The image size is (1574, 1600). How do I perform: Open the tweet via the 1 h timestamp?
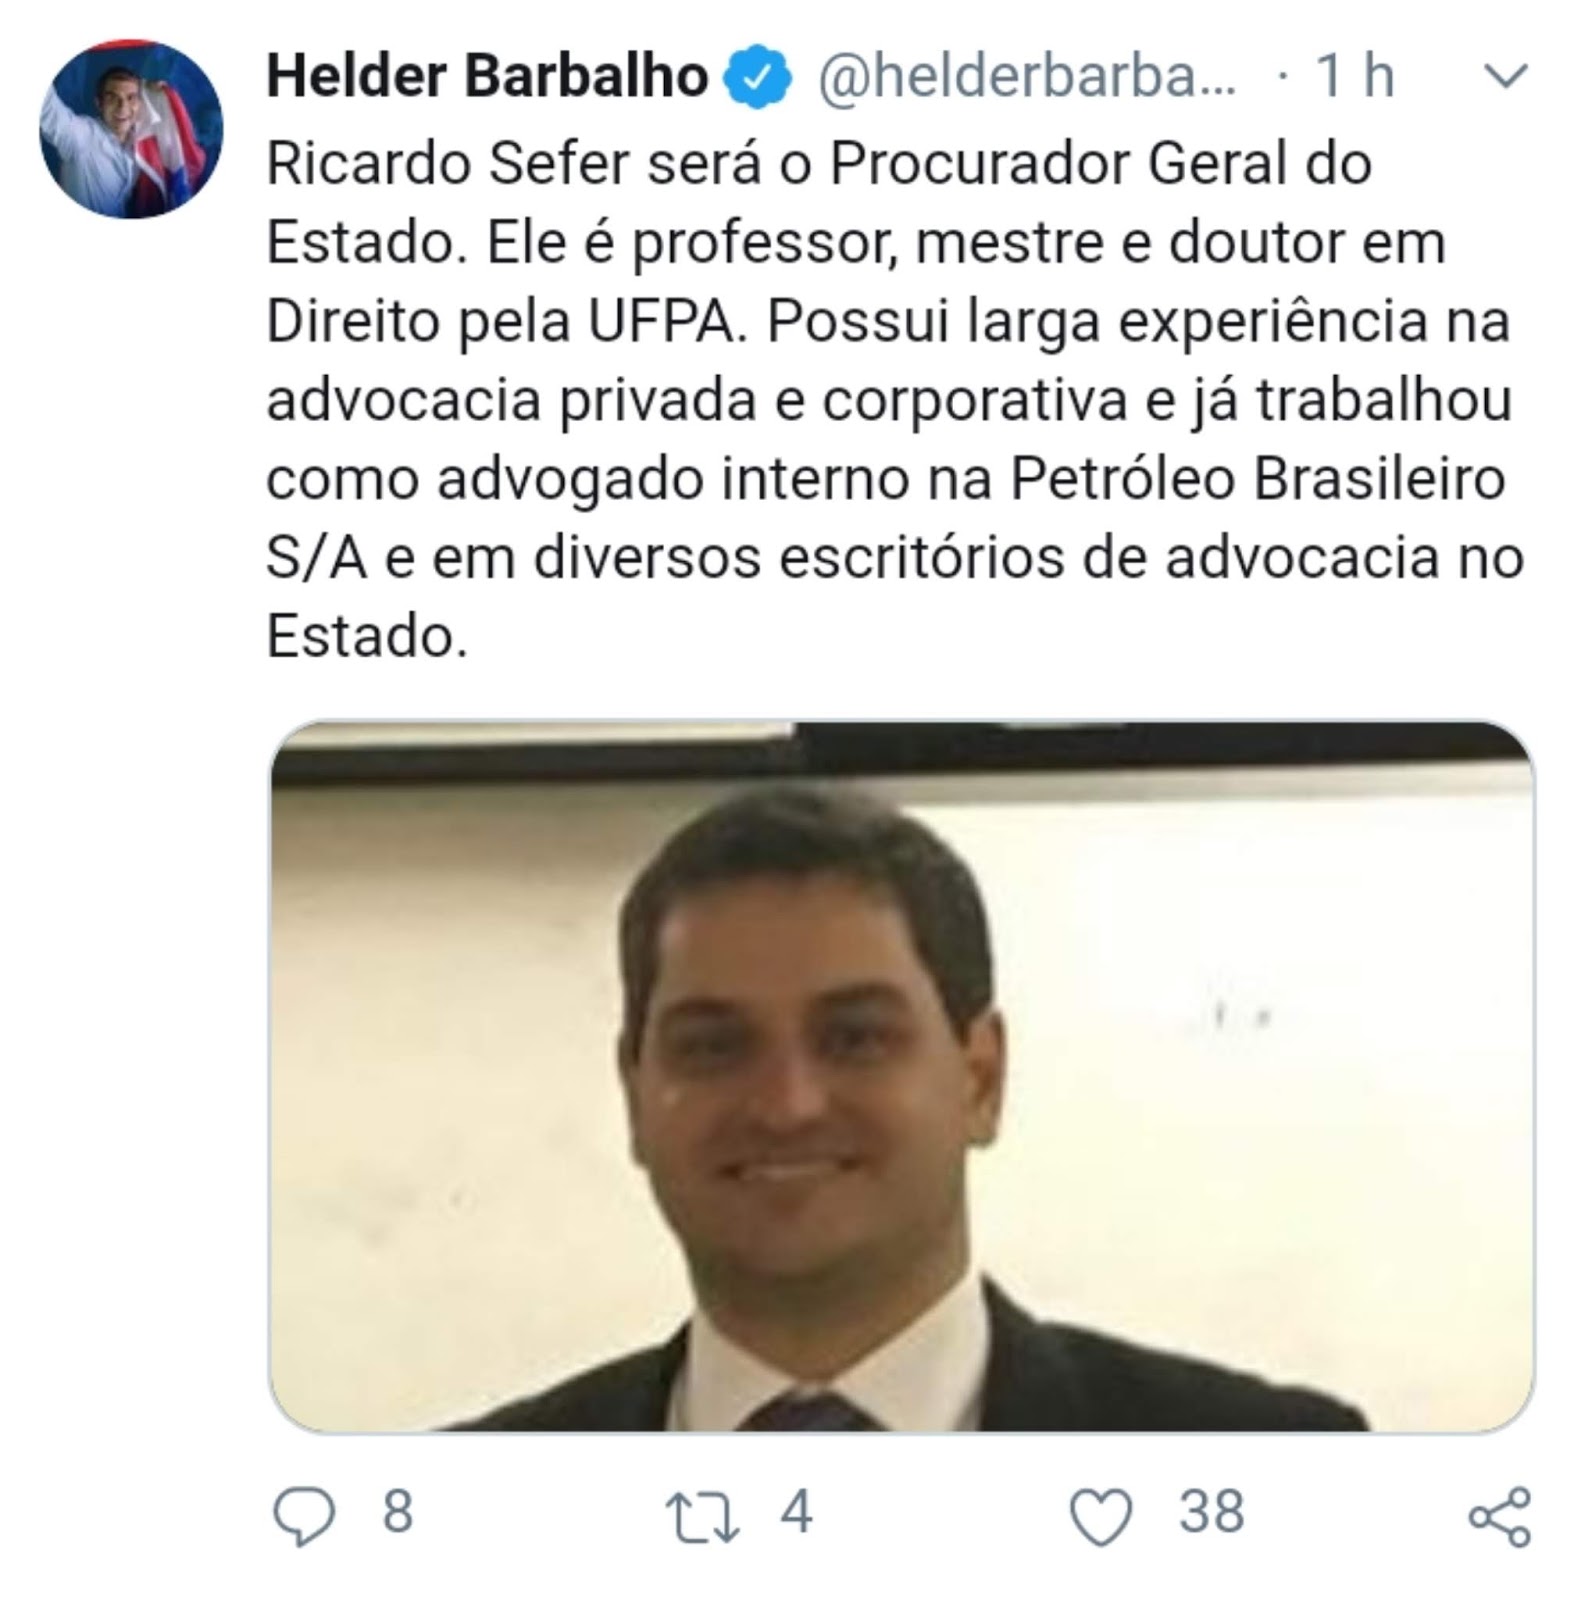click(1354, 76)
